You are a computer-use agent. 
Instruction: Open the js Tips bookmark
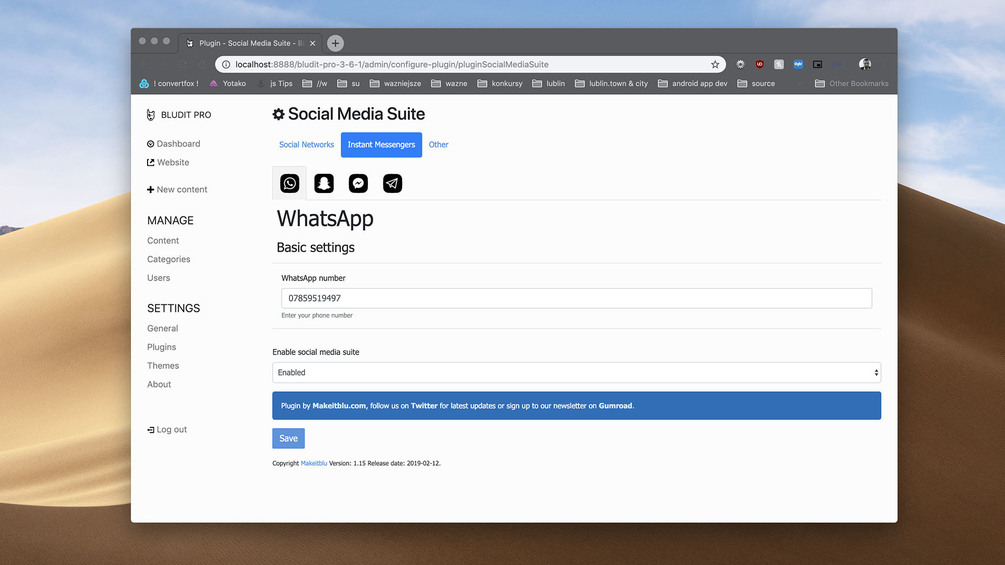pyautogui.click(x=275, y=83)
